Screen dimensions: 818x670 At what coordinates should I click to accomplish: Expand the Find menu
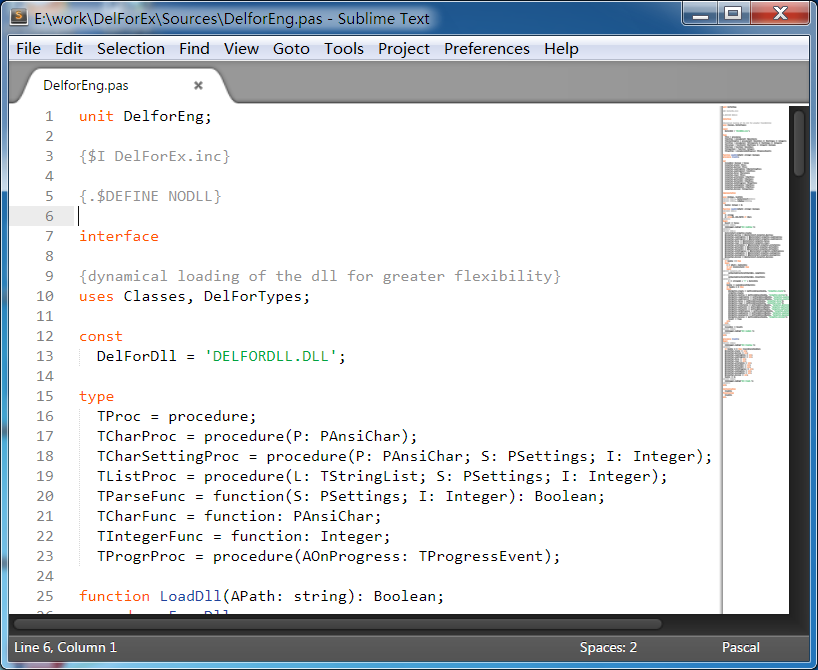pyautogui.click(x=194, y=48)
